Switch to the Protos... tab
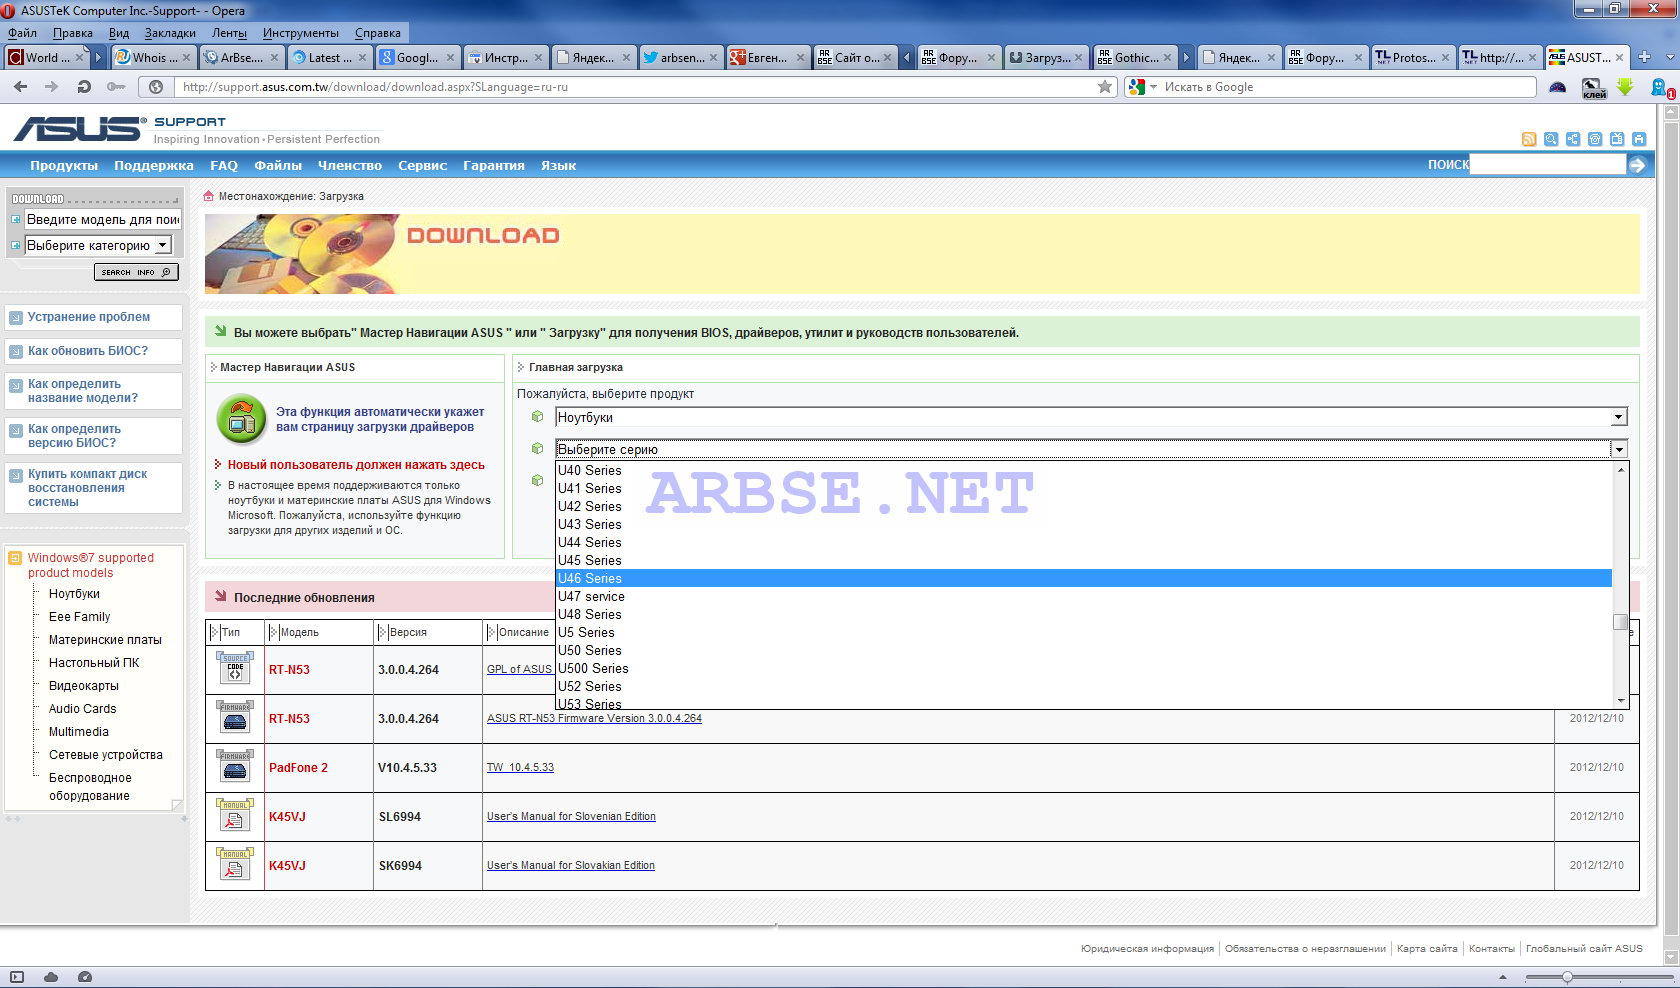Screen dimensions: 1680x988 click(x=1413, y=57)
